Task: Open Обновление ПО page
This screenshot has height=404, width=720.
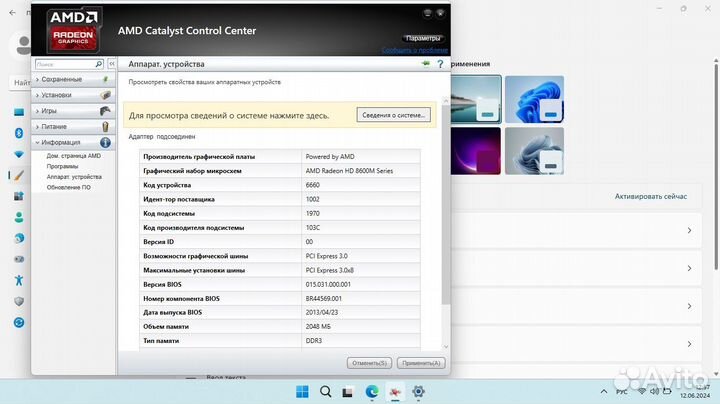Action: click(x=68, y=187)
